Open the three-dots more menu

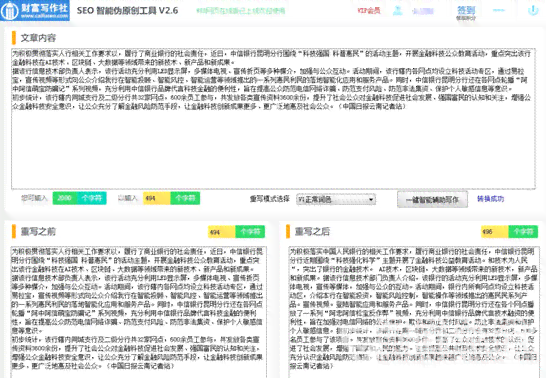(499, 10)
